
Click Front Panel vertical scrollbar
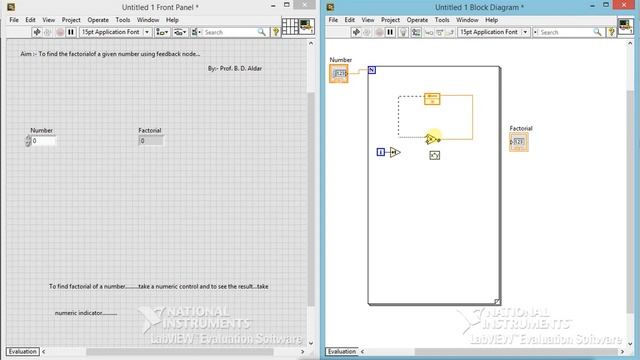coord(311,200)
